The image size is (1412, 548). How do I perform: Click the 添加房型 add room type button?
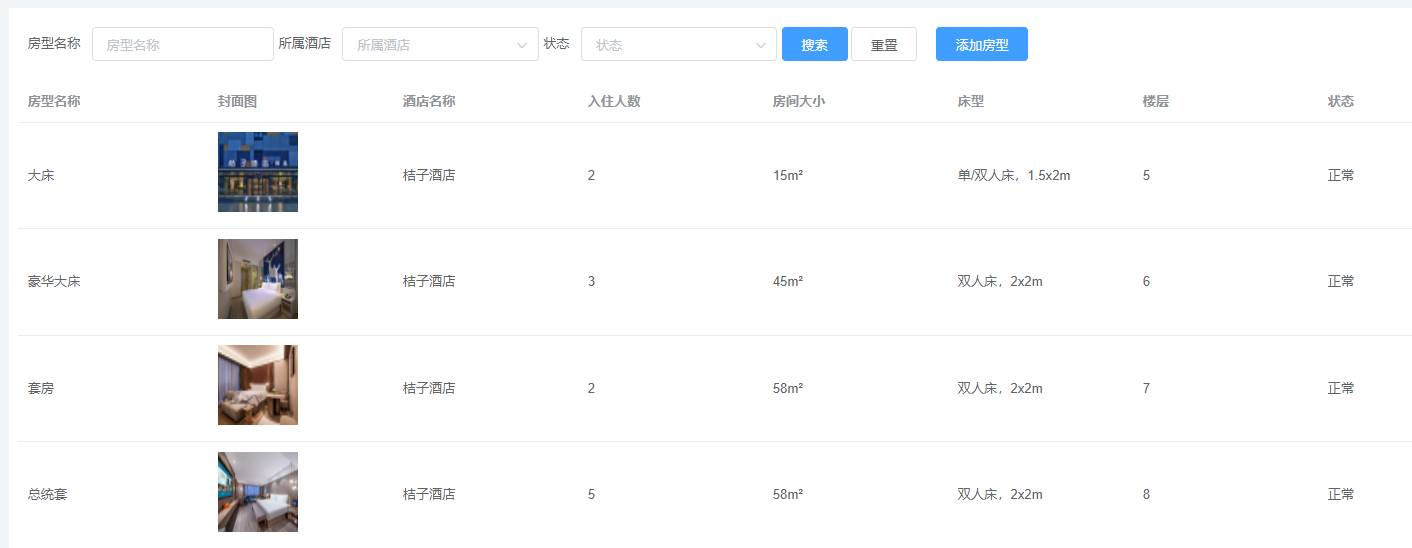[x=981, y=44]
